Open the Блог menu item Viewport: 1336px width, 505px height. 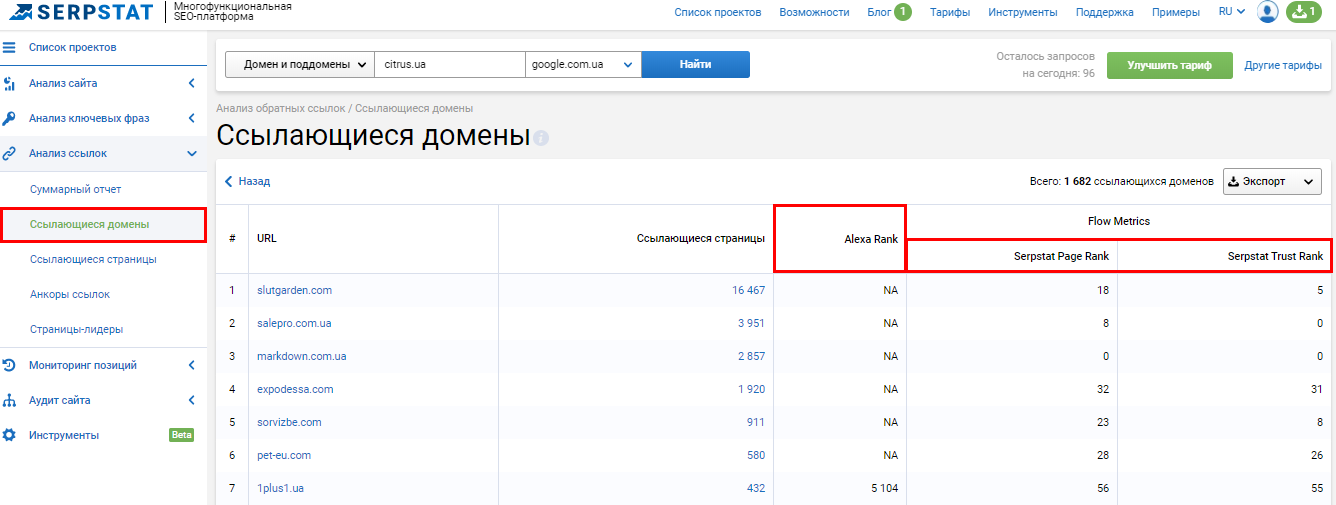tap(879, 12)
